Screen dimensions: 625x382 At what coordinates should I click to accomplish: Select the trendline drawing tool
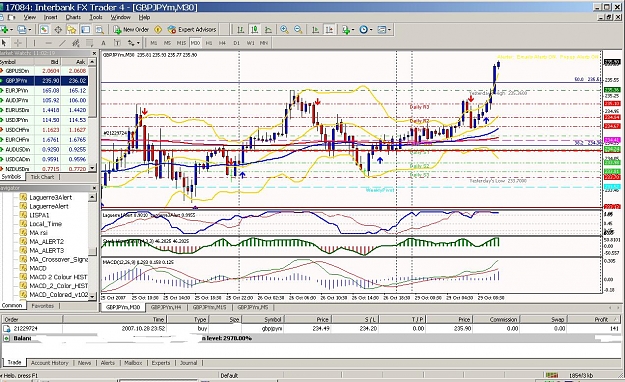[x=62, y=43]
